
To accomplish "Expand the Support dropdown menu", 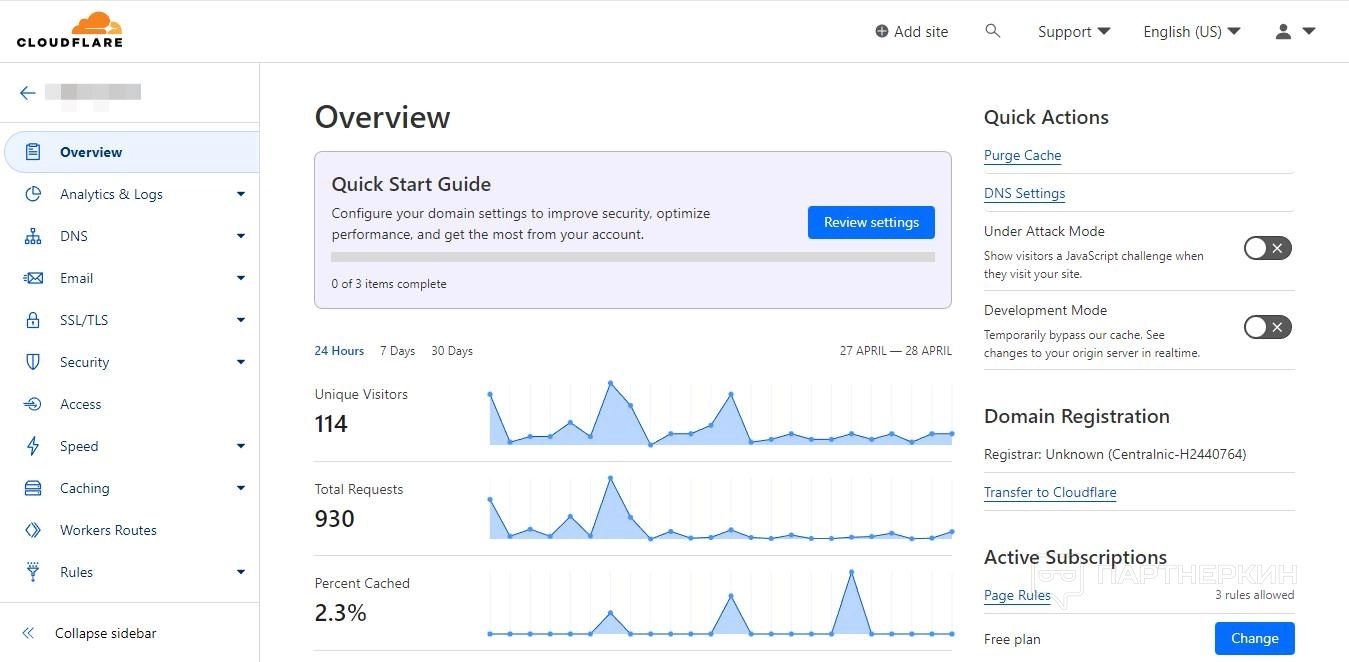I will pyautogui.click(x=1074, y=31).
